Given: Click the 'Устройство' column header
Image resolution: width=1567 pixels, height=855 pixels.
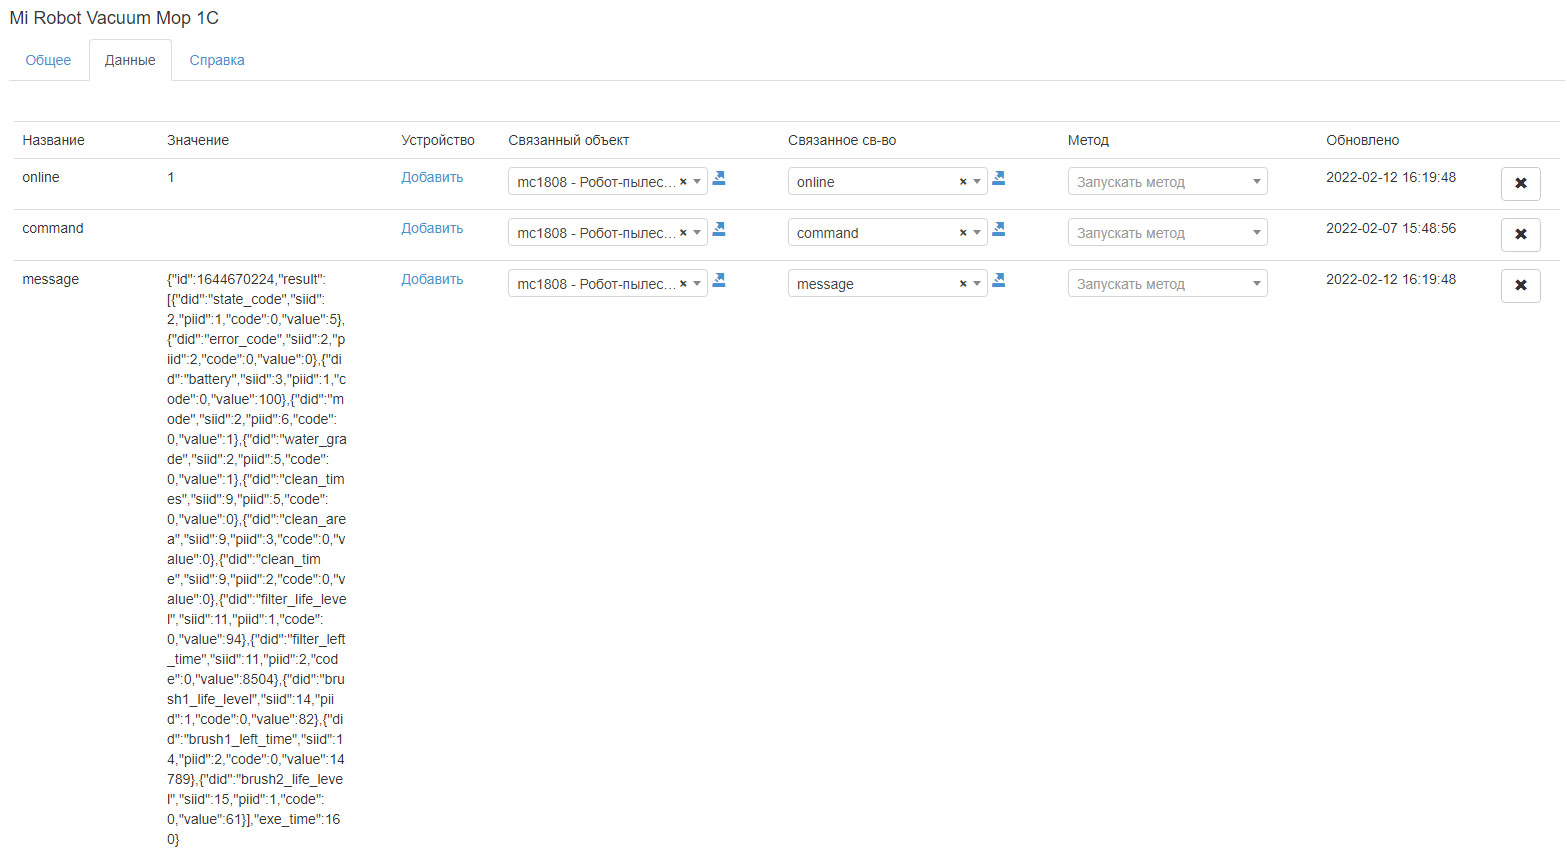Looking at the screenshot, I should tap(438, 140).
